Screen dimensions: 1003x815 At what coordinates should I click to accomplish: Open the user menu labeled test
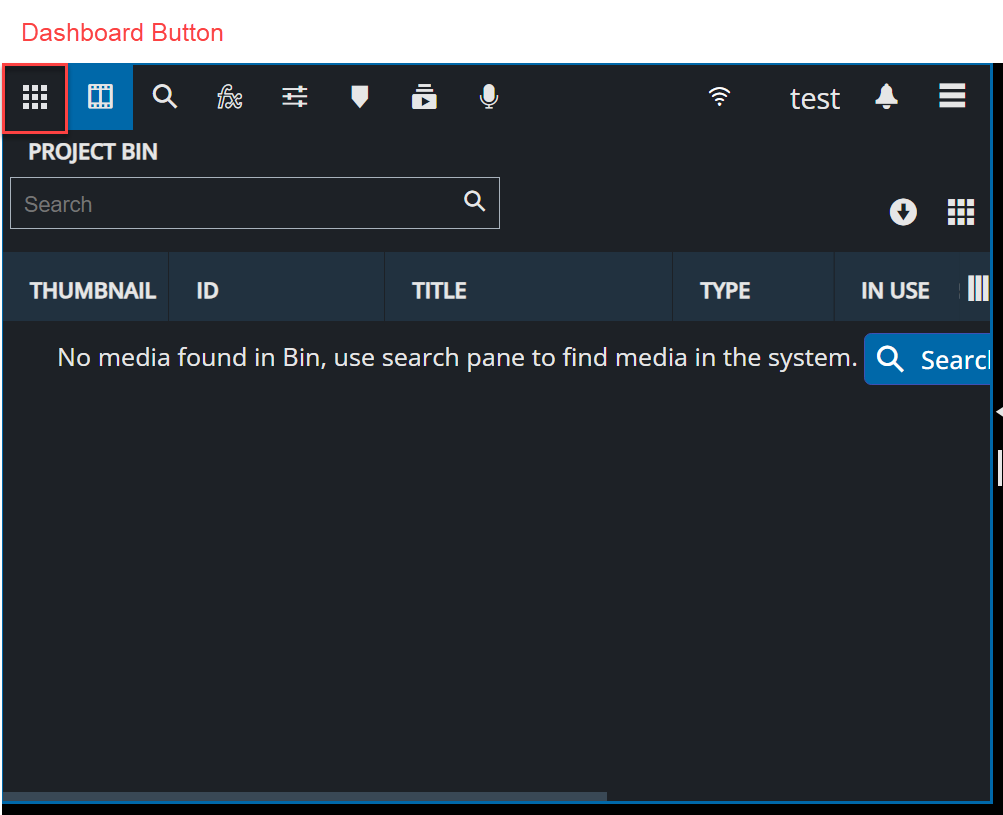[x=814, y=97]
